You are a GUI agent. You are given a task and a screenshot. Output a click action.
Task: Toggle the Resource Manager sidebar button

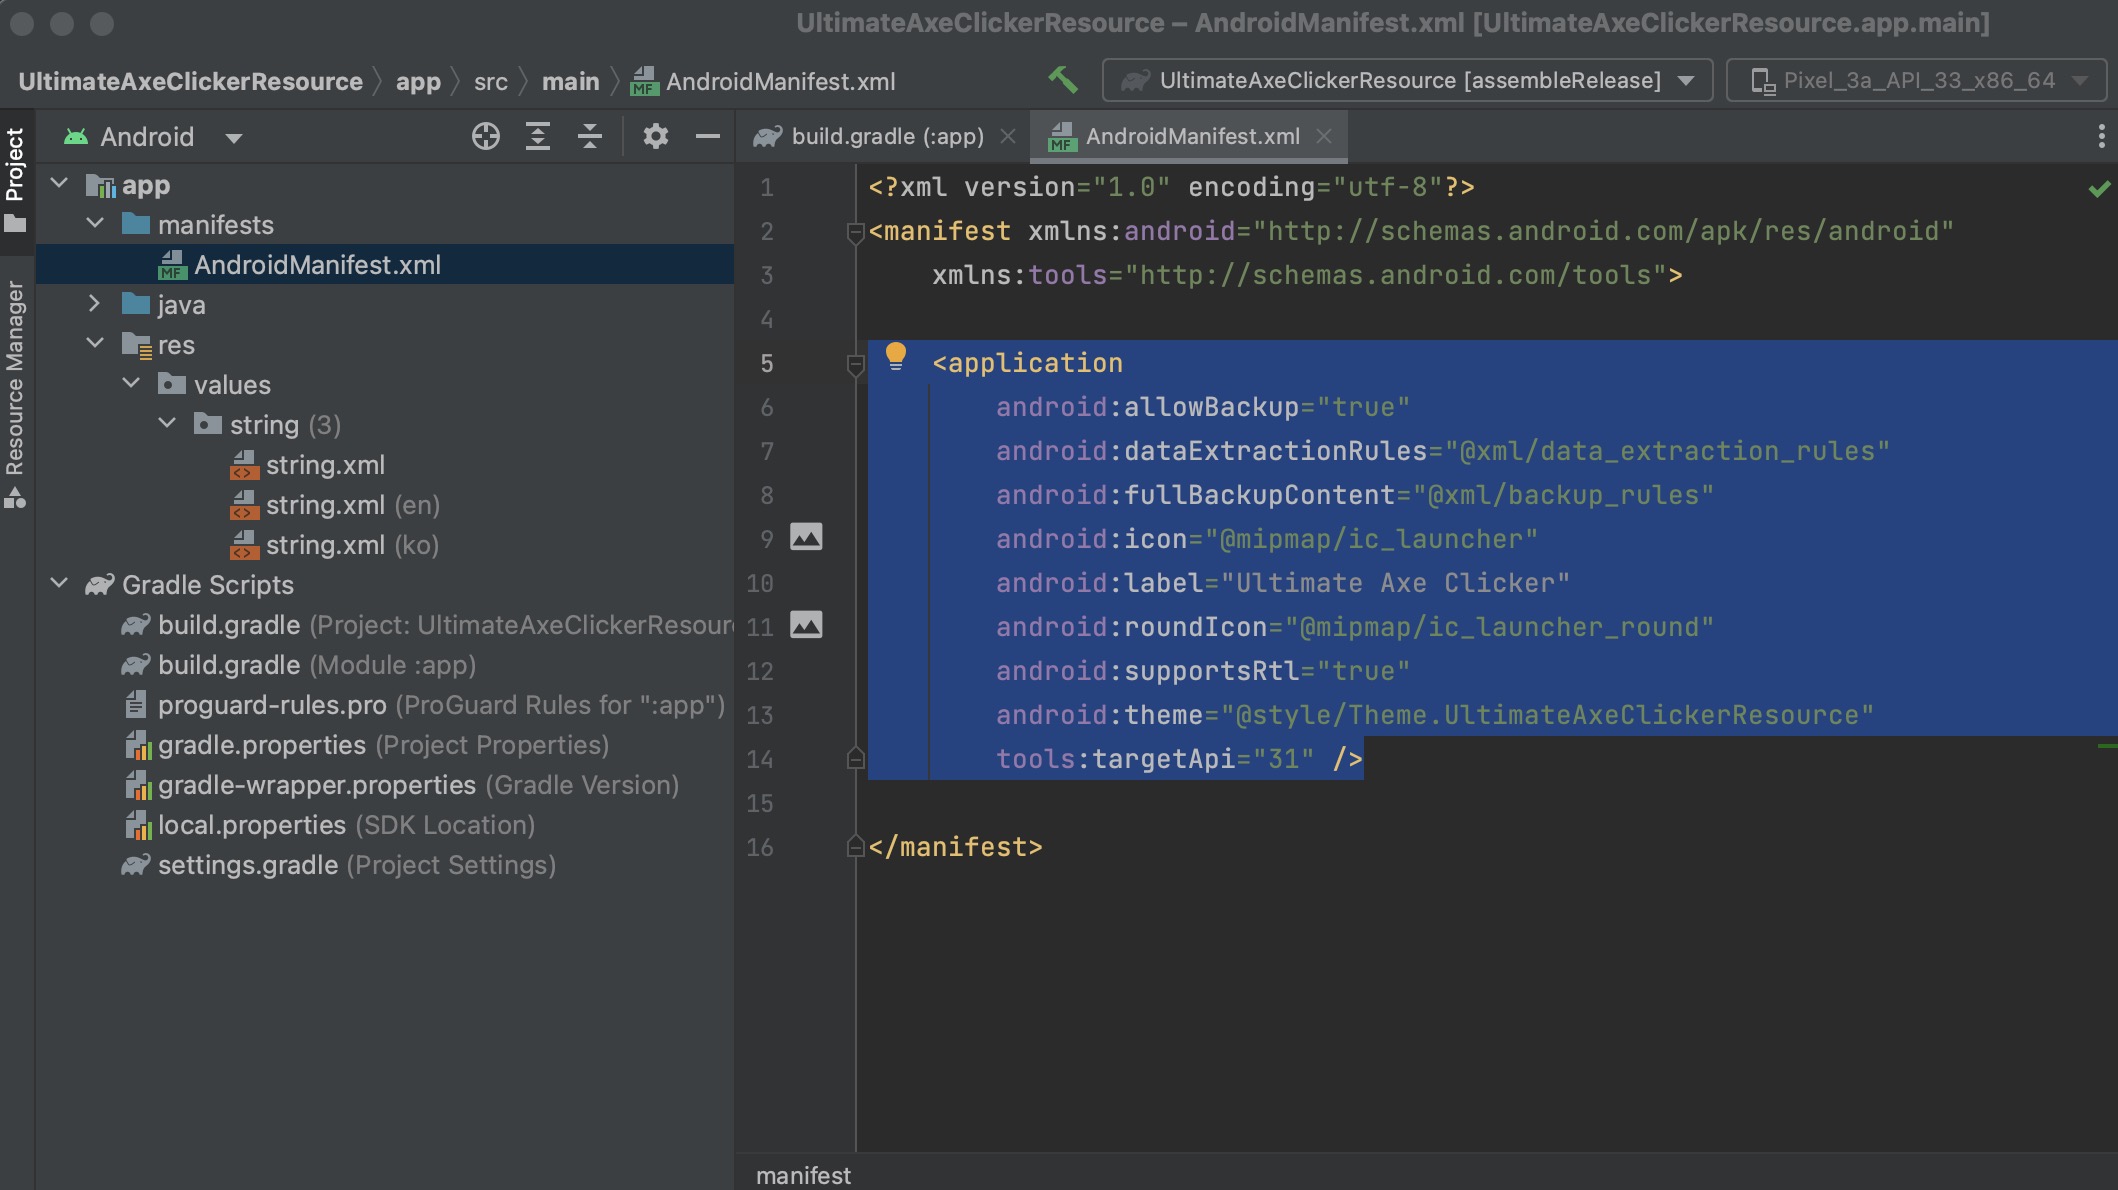[15, 392]
